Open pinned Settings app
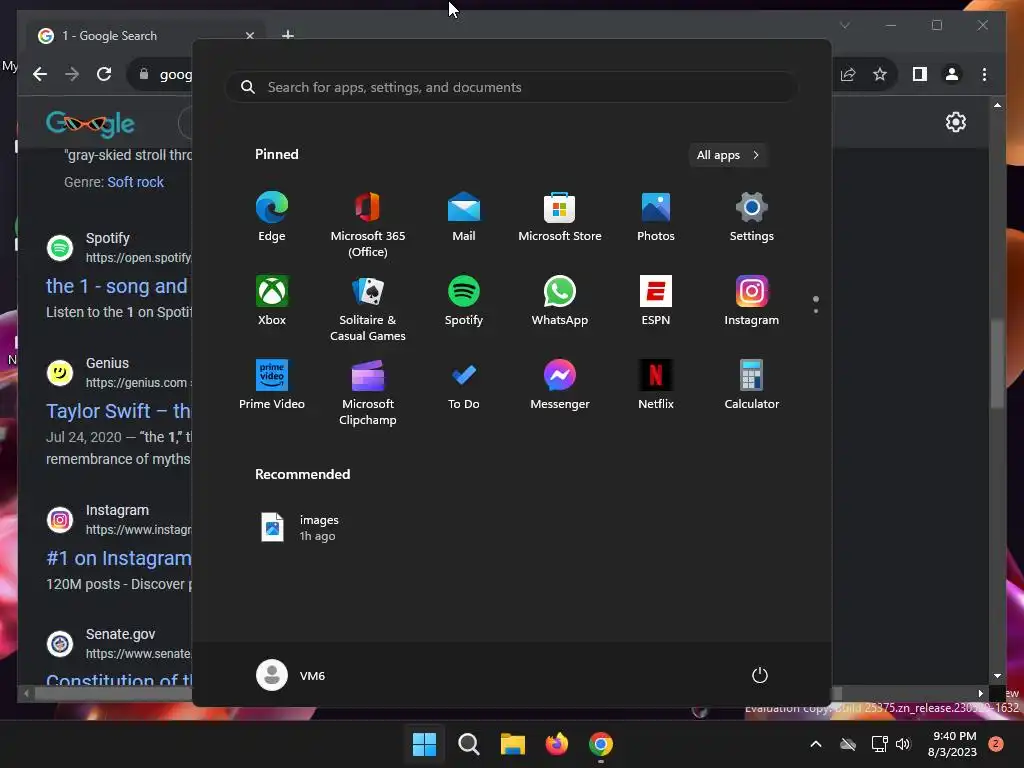Screen dimensions: 1024x768 pos(752,217)
